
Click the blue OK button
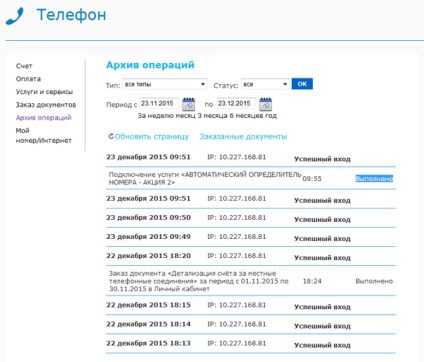point(302,84)
